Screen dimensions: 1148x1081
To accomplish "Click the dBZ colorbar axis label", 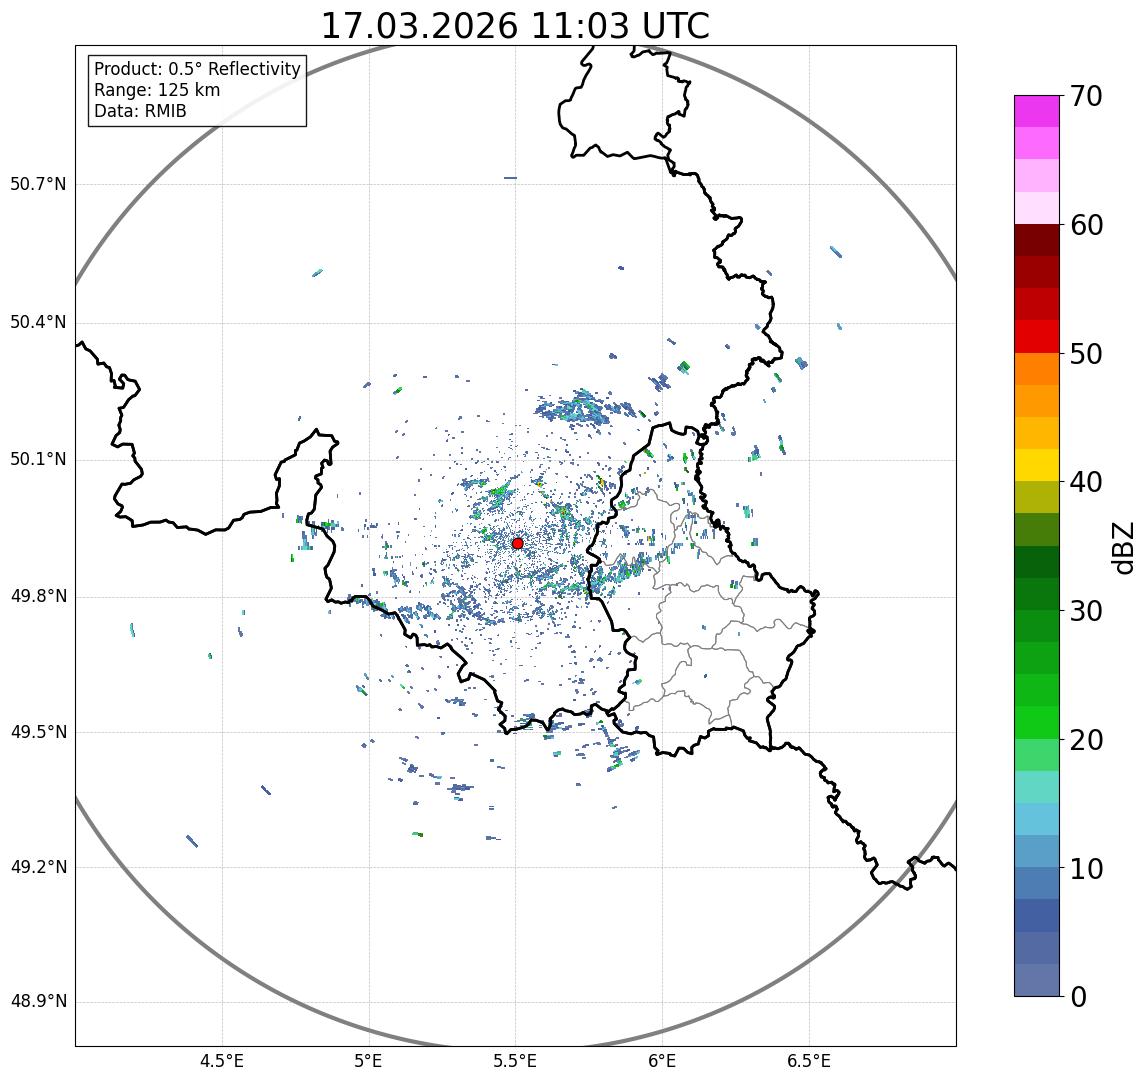I will coord(1122,548).
